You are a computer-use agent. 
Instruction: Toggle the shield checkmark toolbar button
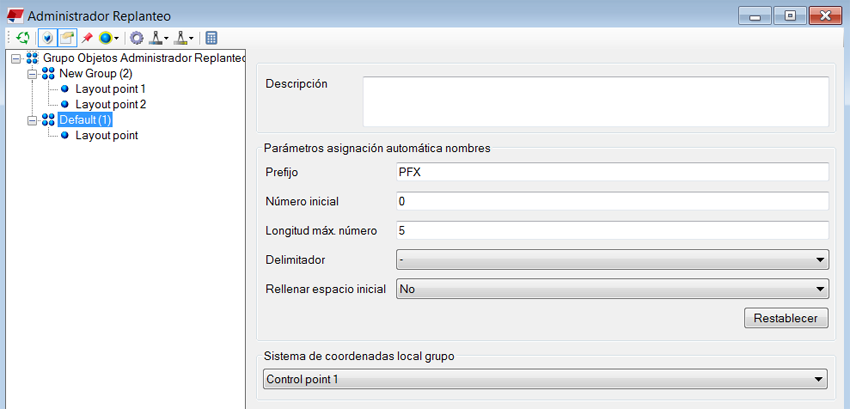coord(48,38)
